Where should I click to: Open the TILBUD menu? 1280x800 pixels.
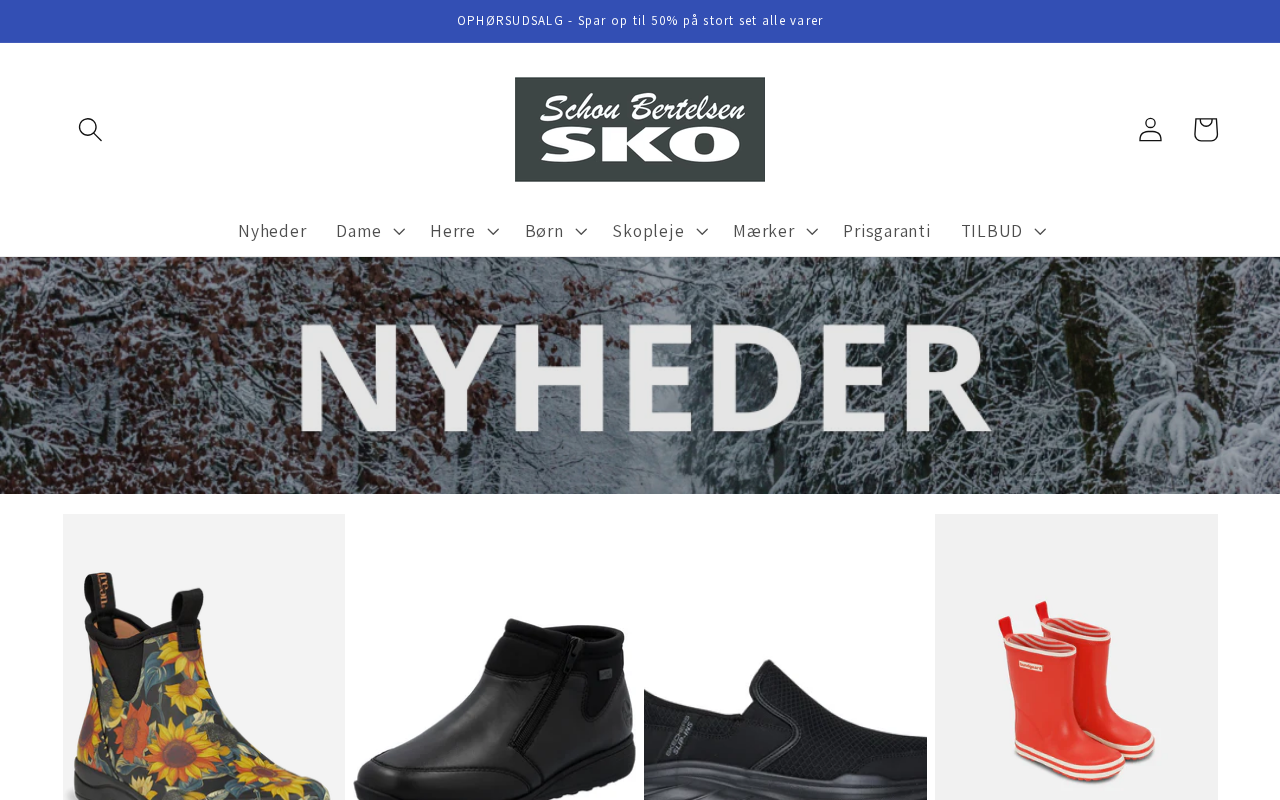coord(1003,231)
